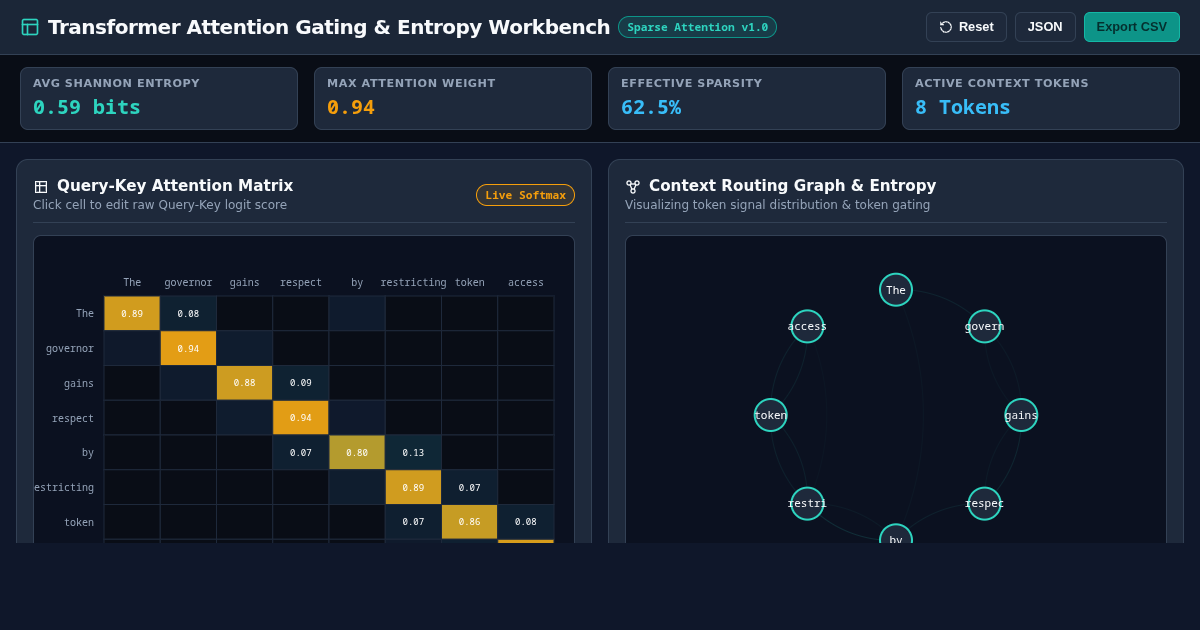The image size is (1200, 630).
Task: Click the Live Softmax badge
Action: (525, 195)
